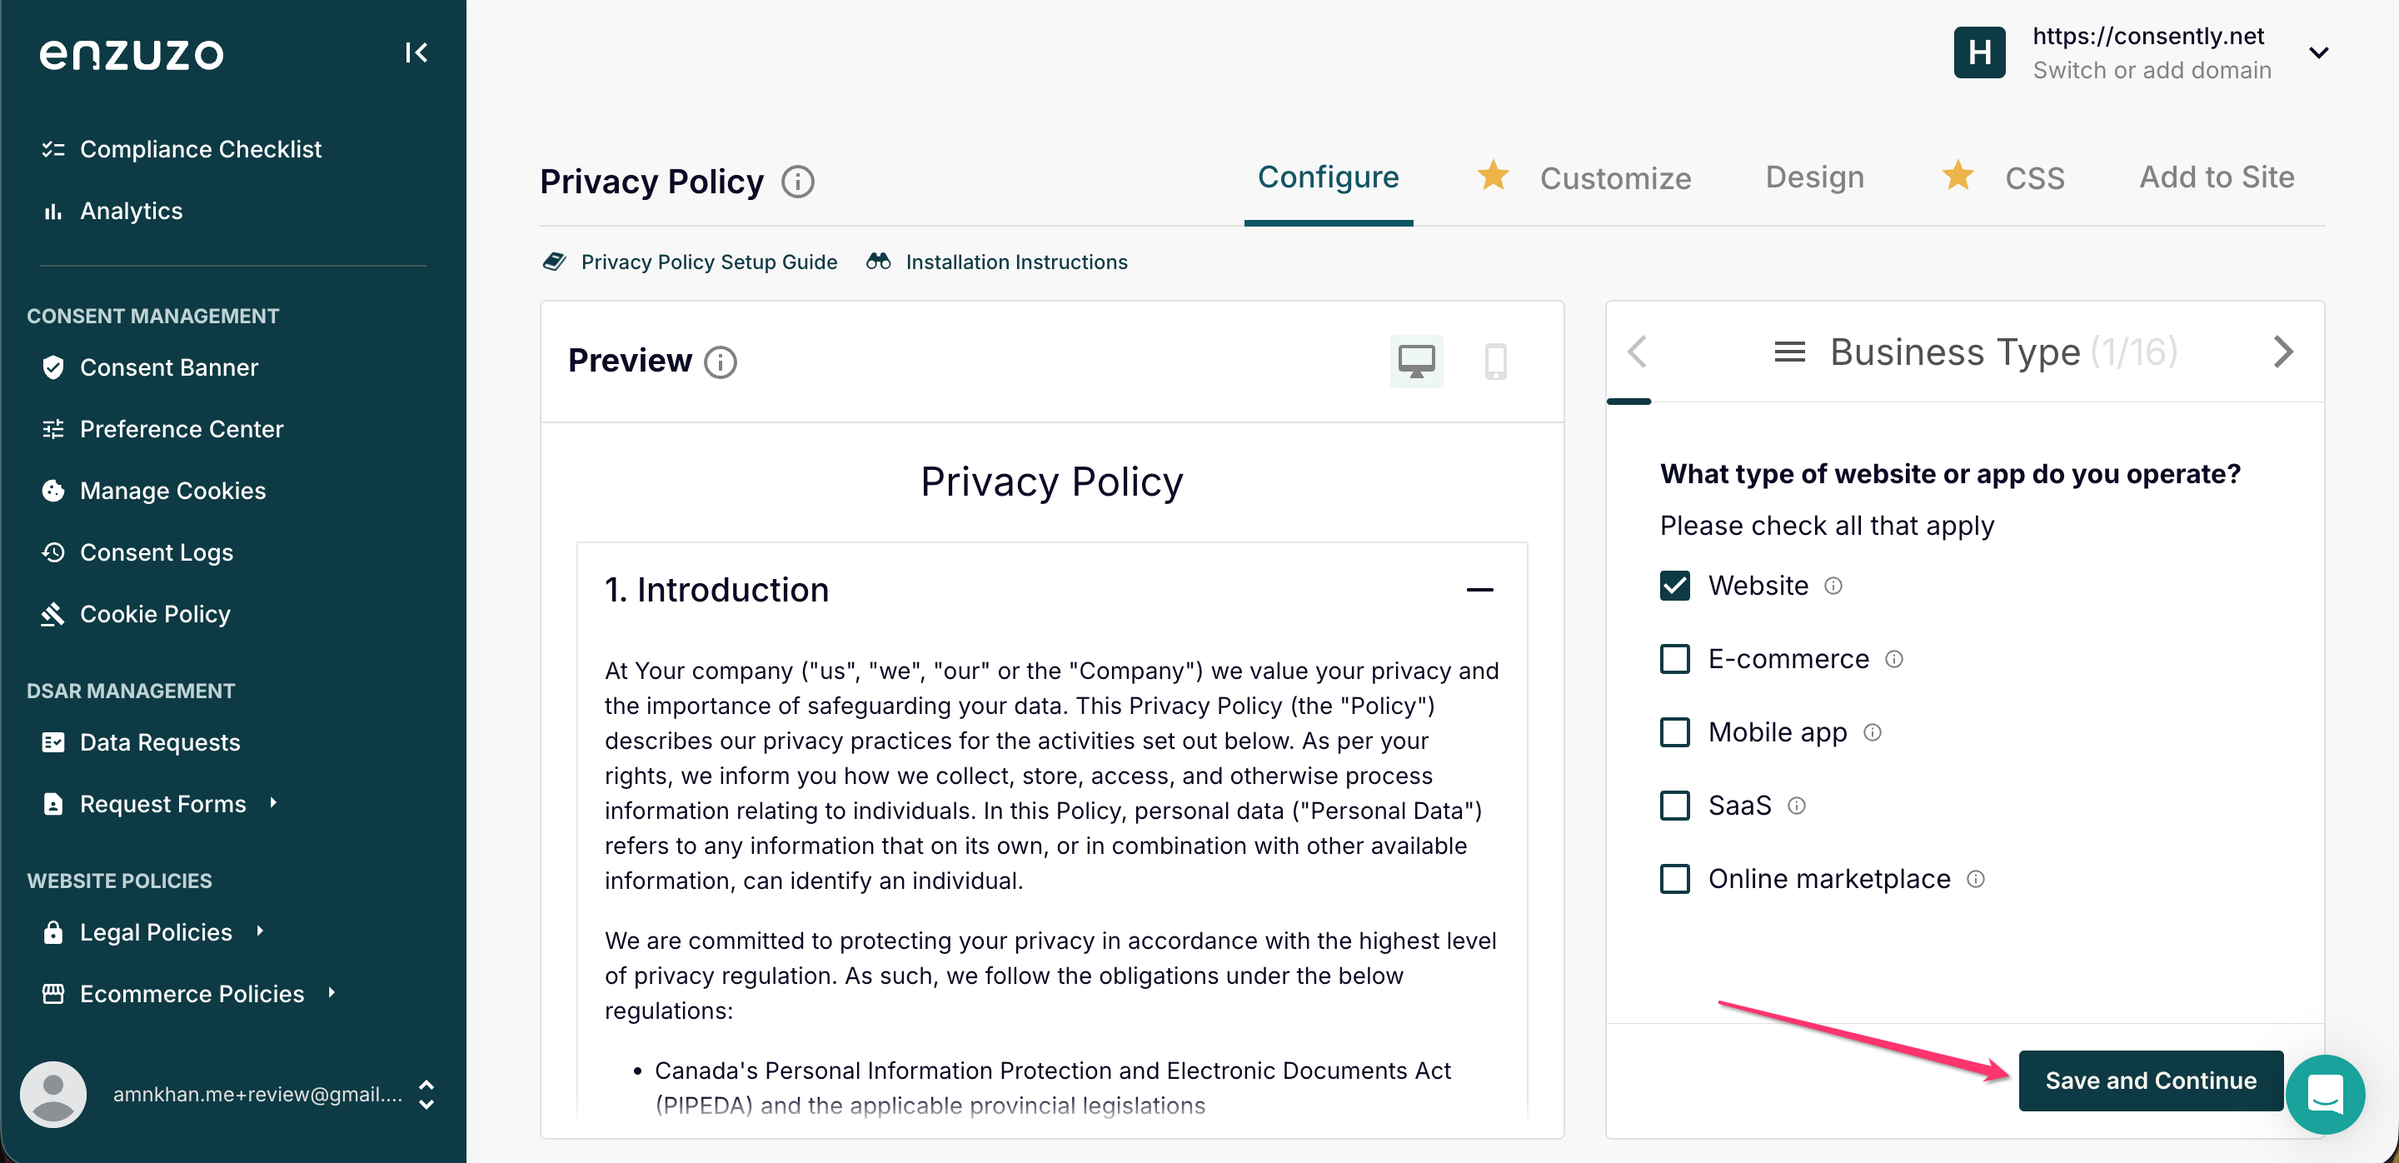Collapse the sidebar with the arrow icon
The height and width of the screenshot is (1163, 2399).
[416, 52]
